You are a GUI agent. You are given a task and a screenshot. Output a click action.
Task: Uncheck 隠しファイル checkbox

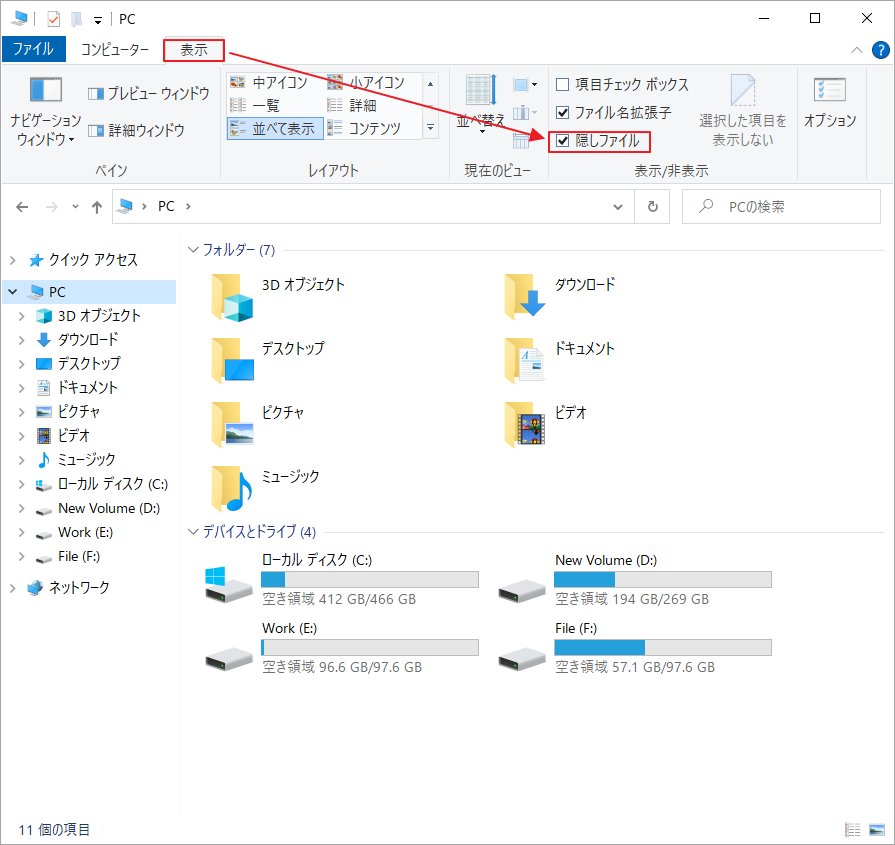click(x=562, y=140)
